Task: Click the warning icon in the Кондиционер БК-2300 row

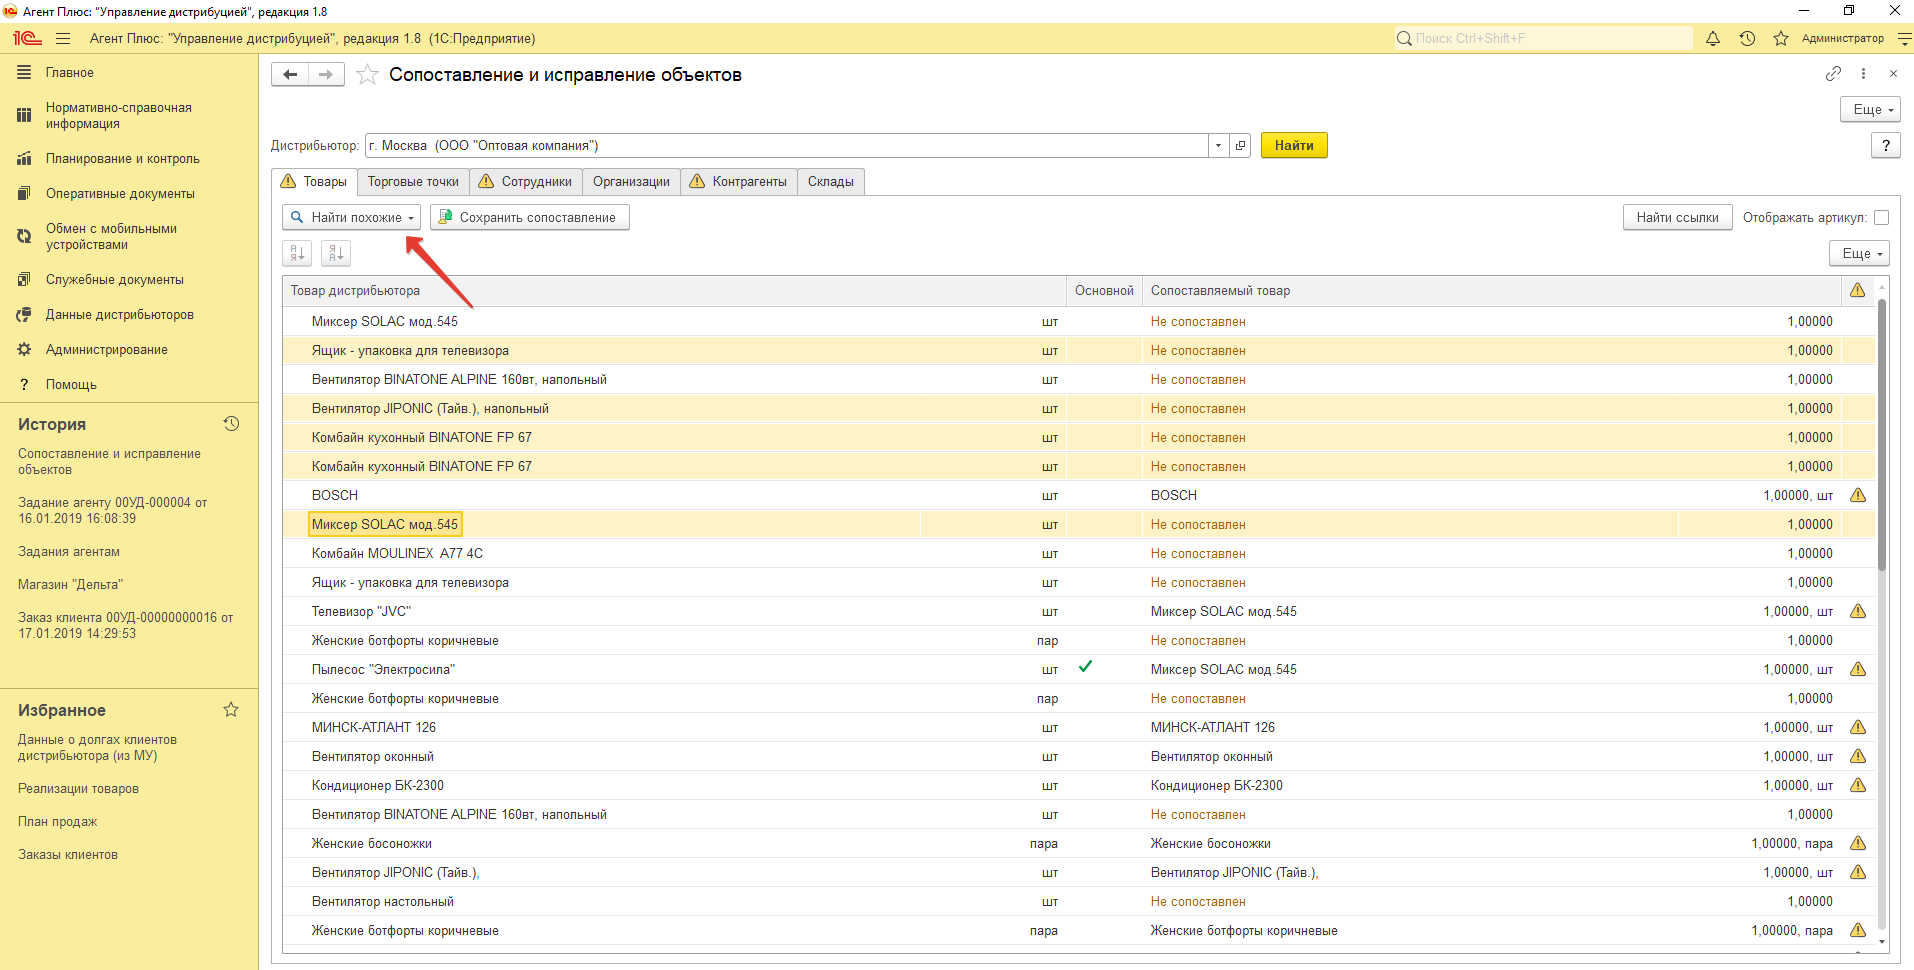Action: (x=1858, y=785)
